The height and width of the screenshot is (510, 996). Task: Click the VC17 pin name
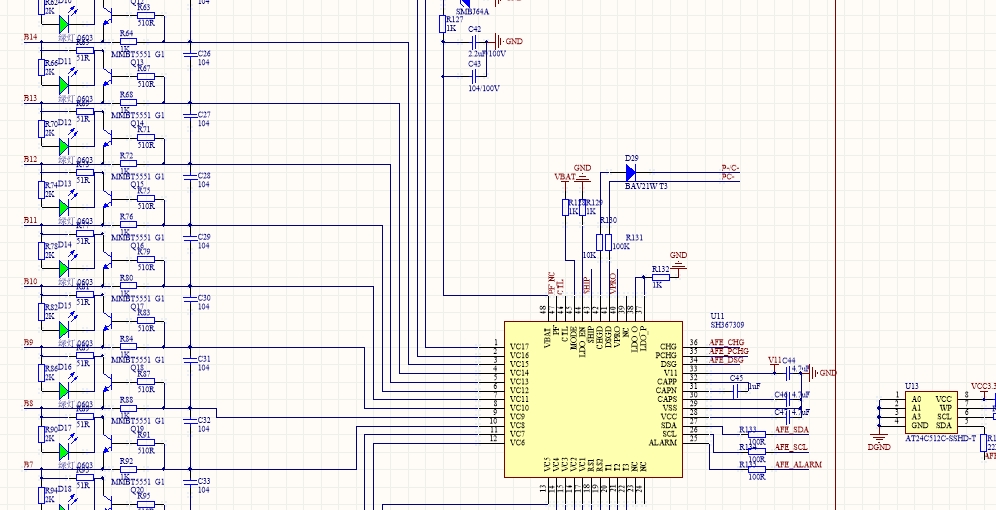519,347
